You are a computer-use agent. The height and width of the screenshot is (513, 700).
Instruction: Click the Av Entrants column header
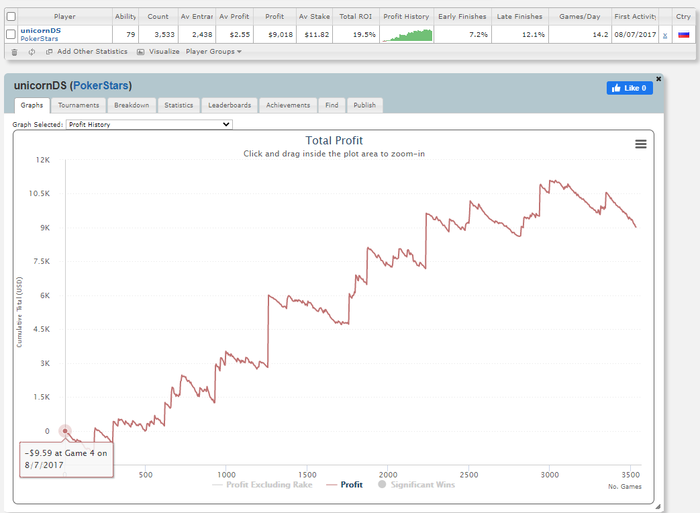tap(197, 17)
